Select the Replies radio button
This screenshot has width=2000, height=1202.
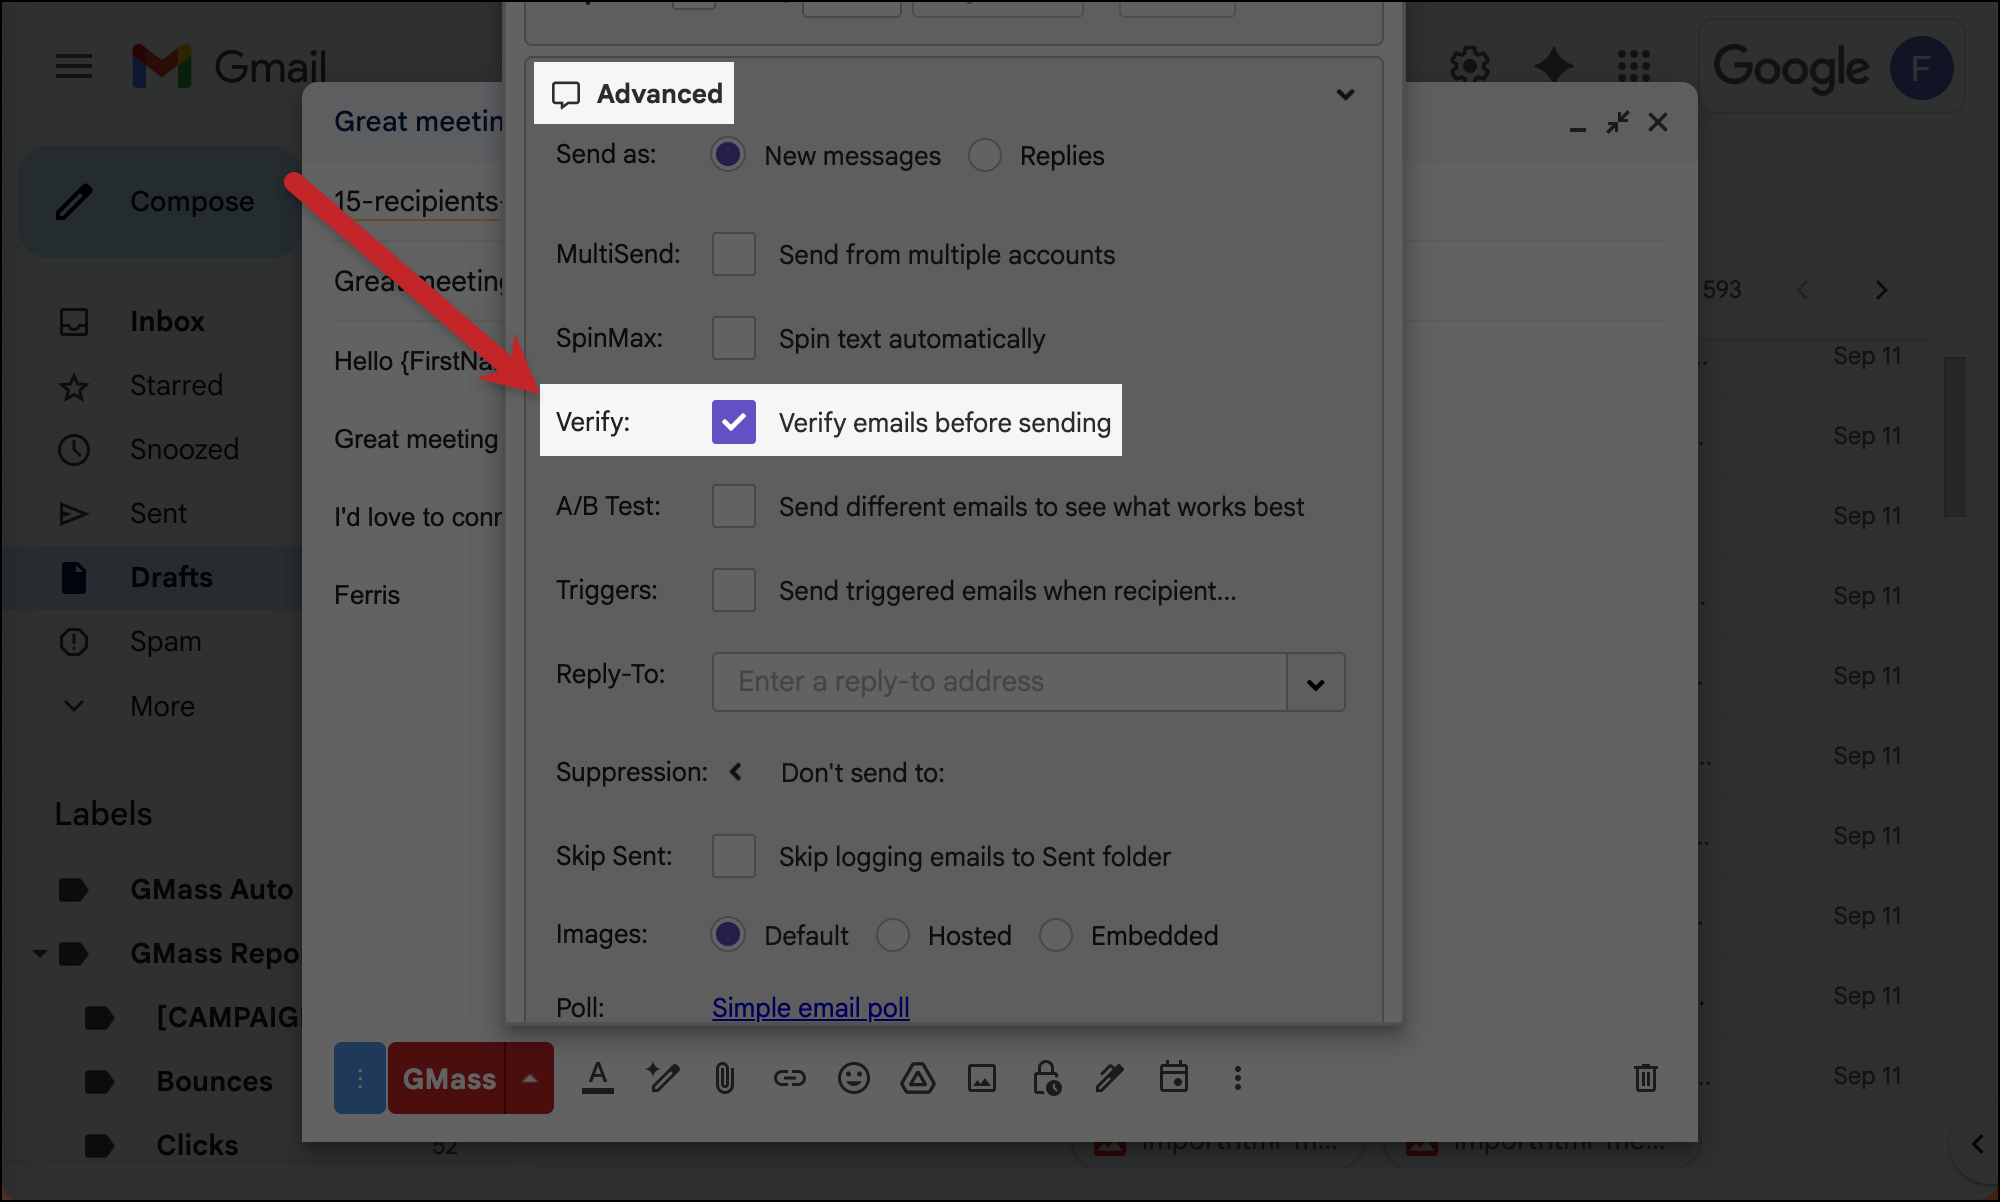pyautogui.click(x=985, y=155)
